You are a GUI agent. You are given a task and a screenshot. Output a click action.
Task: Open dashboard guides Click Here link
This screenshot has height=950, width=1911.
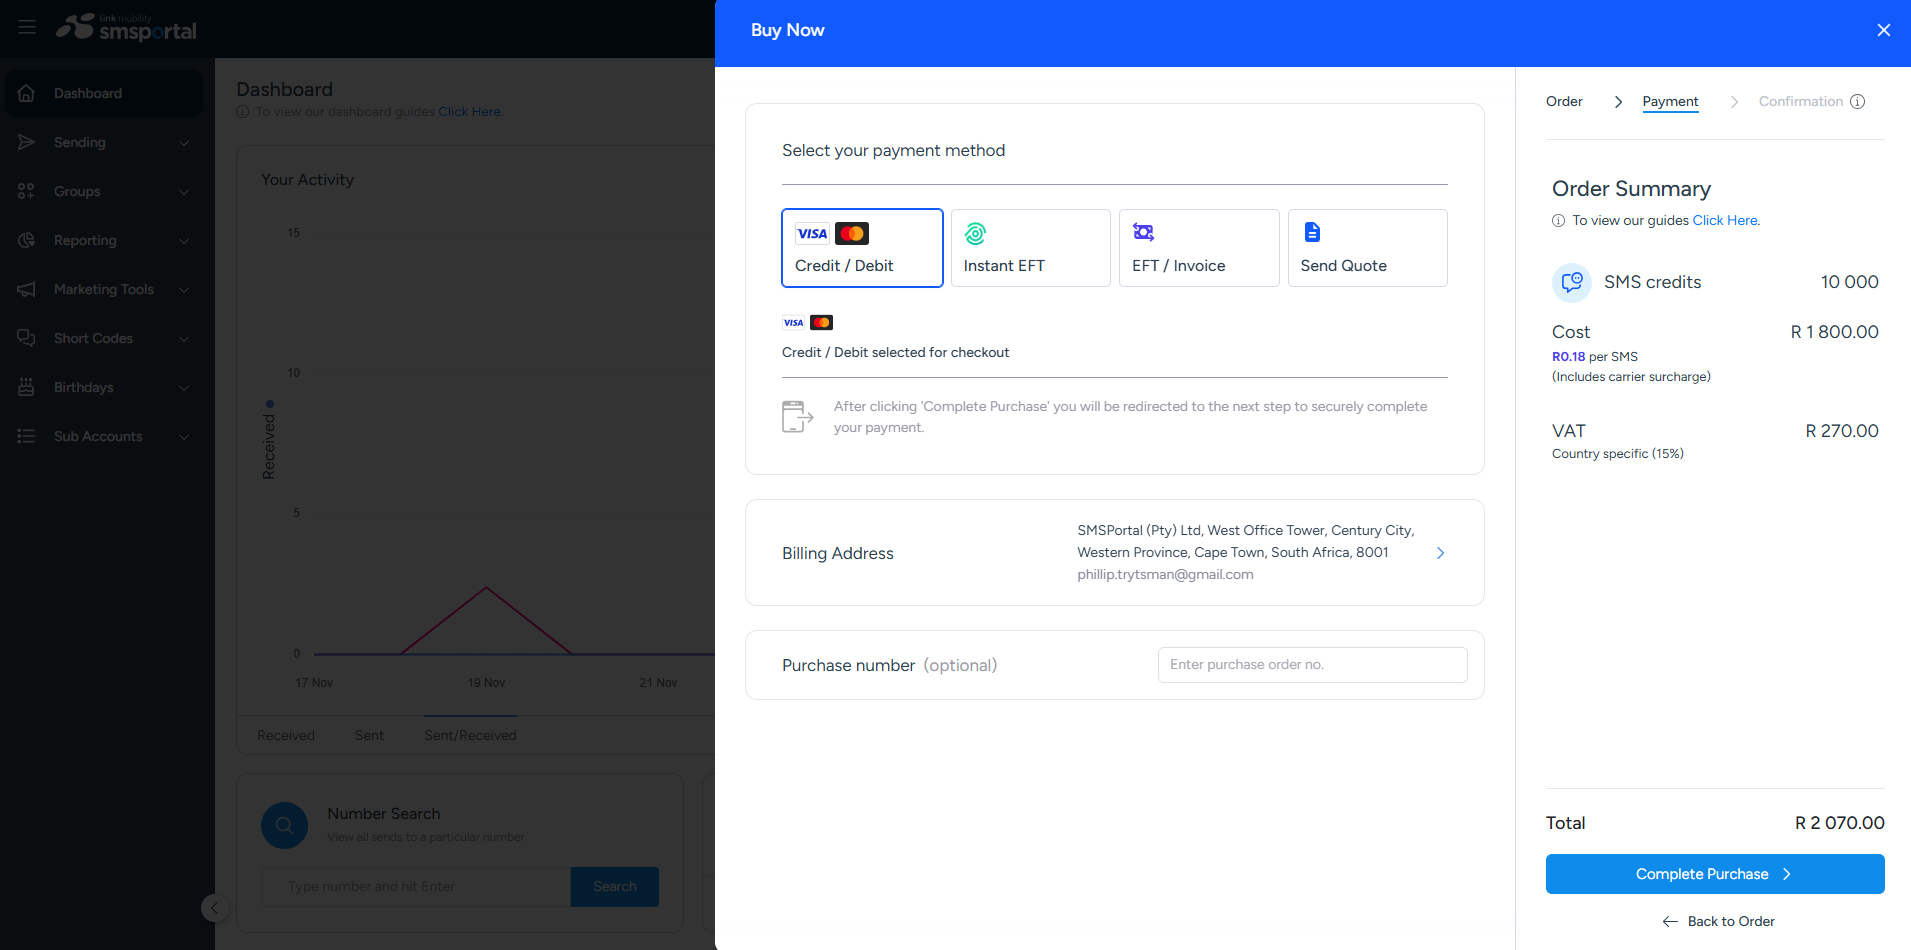(x=469, y=112)
